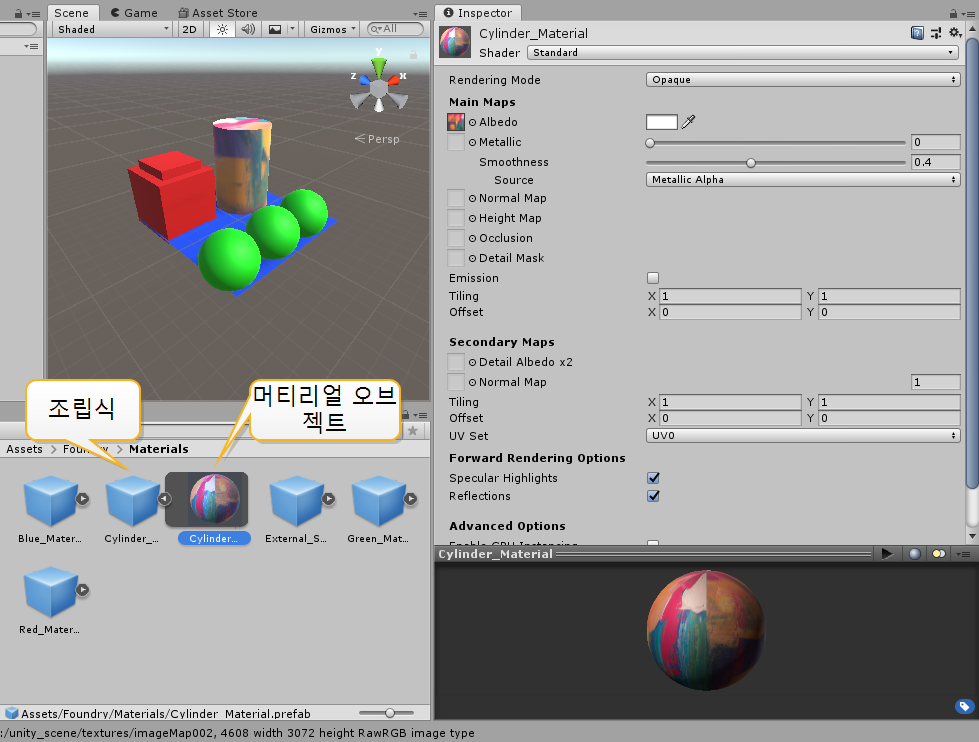Click the asset label tag icon
The height and width of the screenshot is (742, 979).
tap(964, 707)
